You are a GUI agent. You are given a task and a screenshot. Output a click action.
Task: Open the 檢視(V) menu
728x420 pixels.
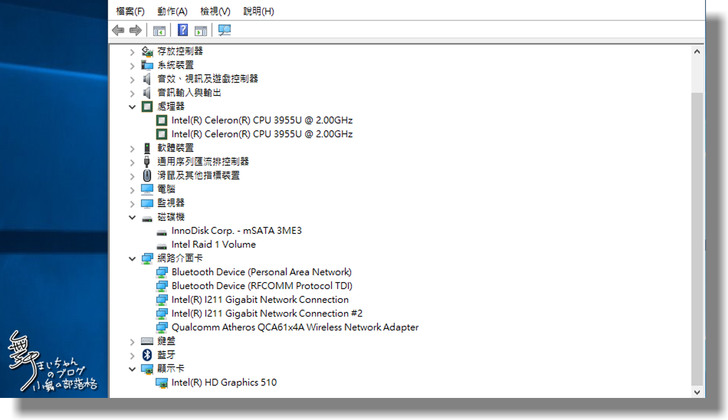[x=215, y=11]
